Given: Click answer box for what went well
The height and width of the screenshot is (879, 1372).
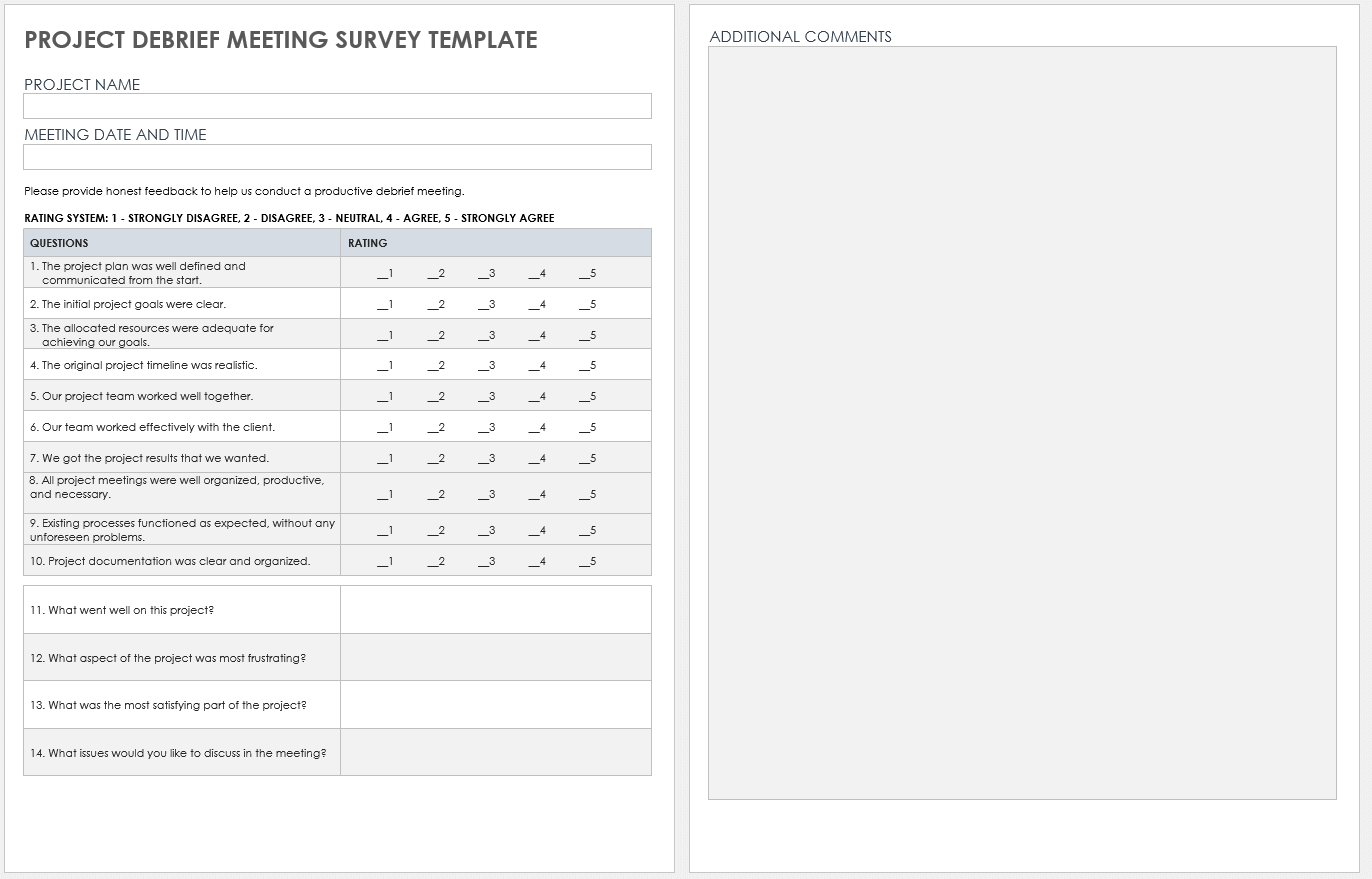Looking at the screenshot, I should [x=495, y=610].
